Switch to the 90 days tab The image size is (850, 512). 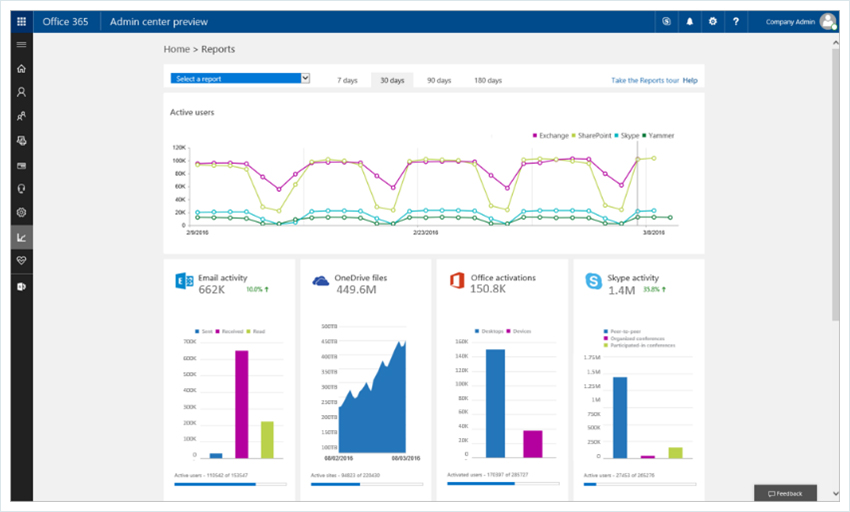(439, 80)
